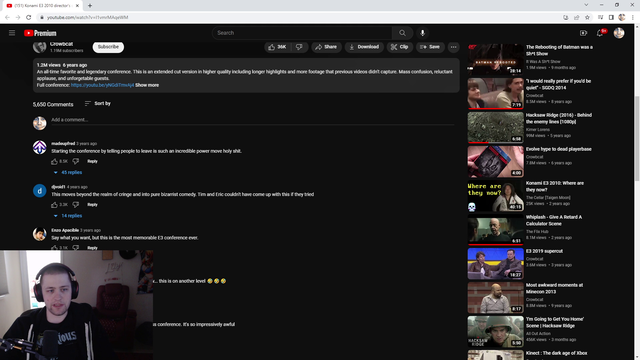Open madeupfred's profile avatar
Viewport: 640px width, 360px height.
[40, 147]
